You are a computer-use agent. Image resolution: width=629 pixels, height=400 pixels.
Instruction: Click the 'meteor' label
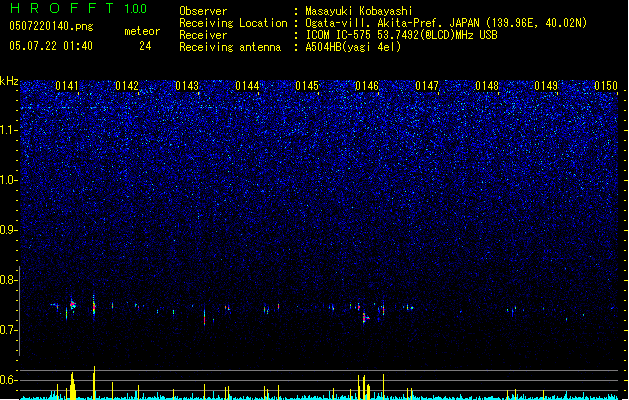[142, 31]
